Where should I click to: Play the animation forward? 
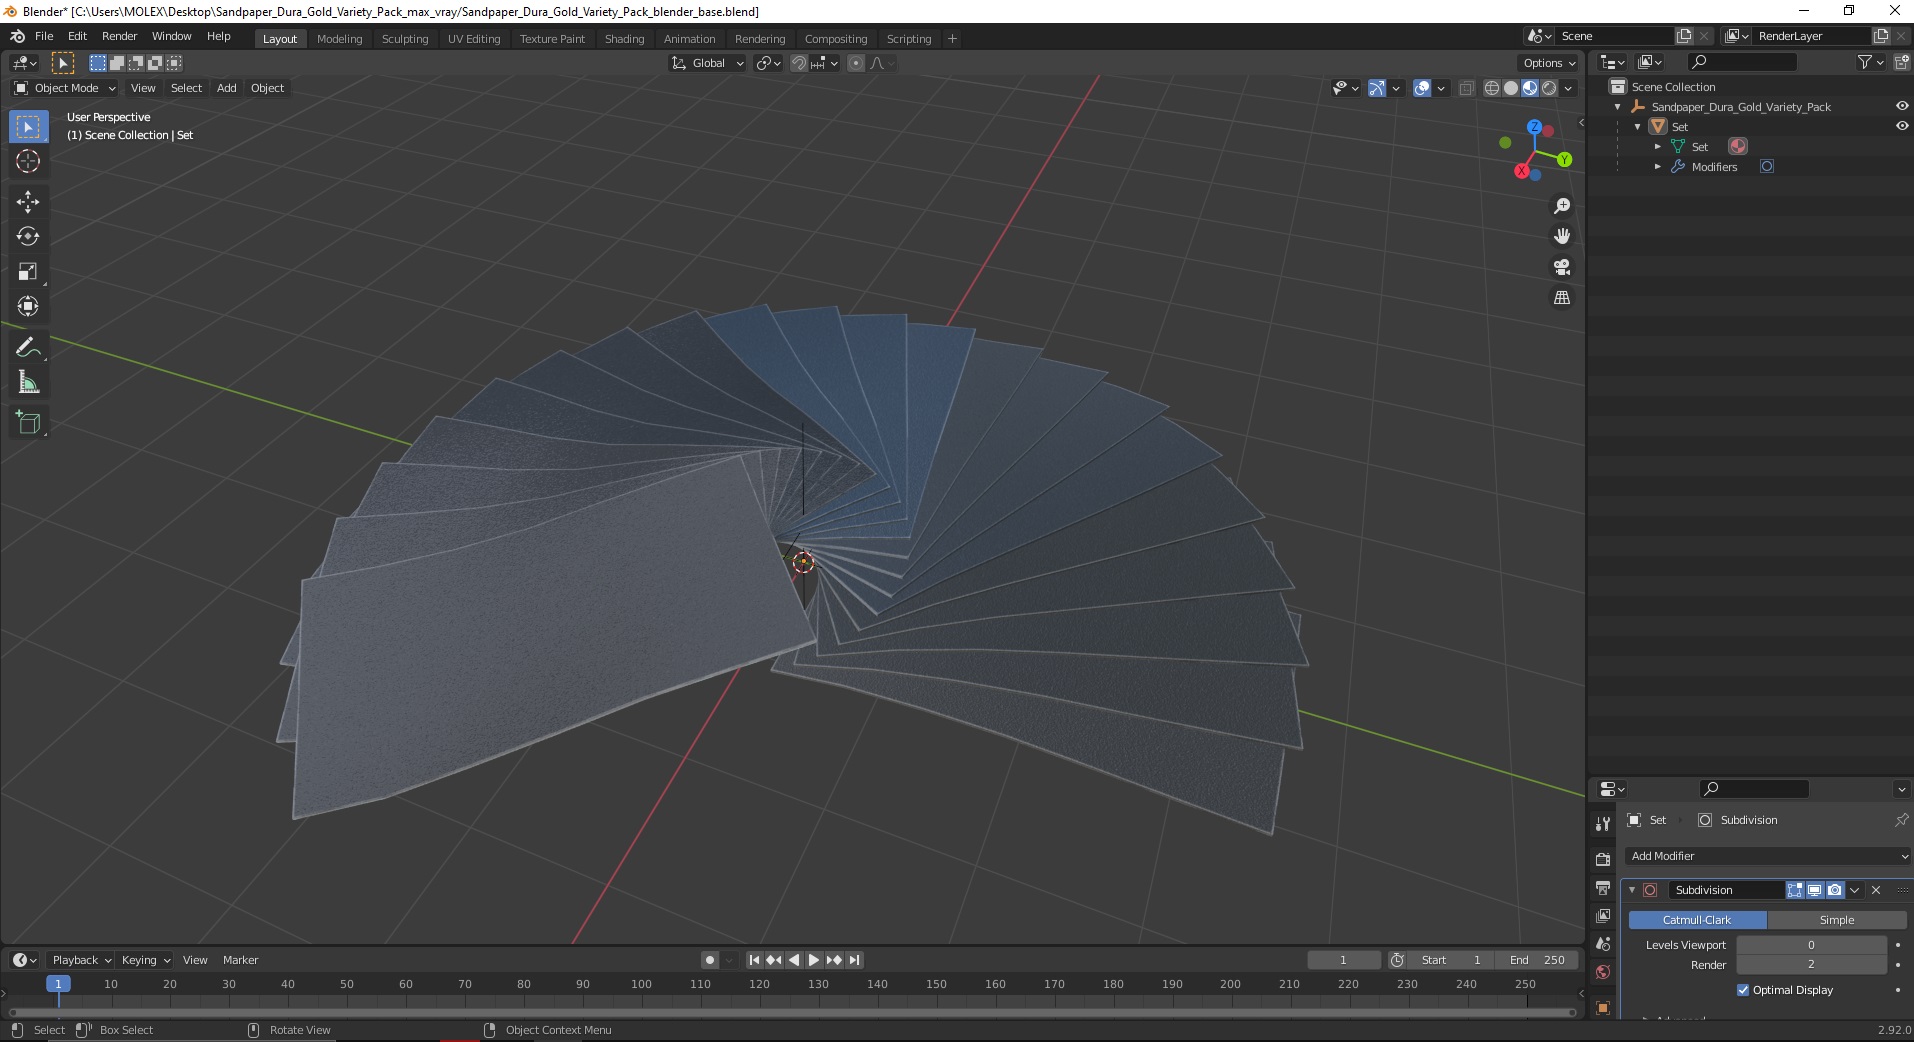point(814,960)
